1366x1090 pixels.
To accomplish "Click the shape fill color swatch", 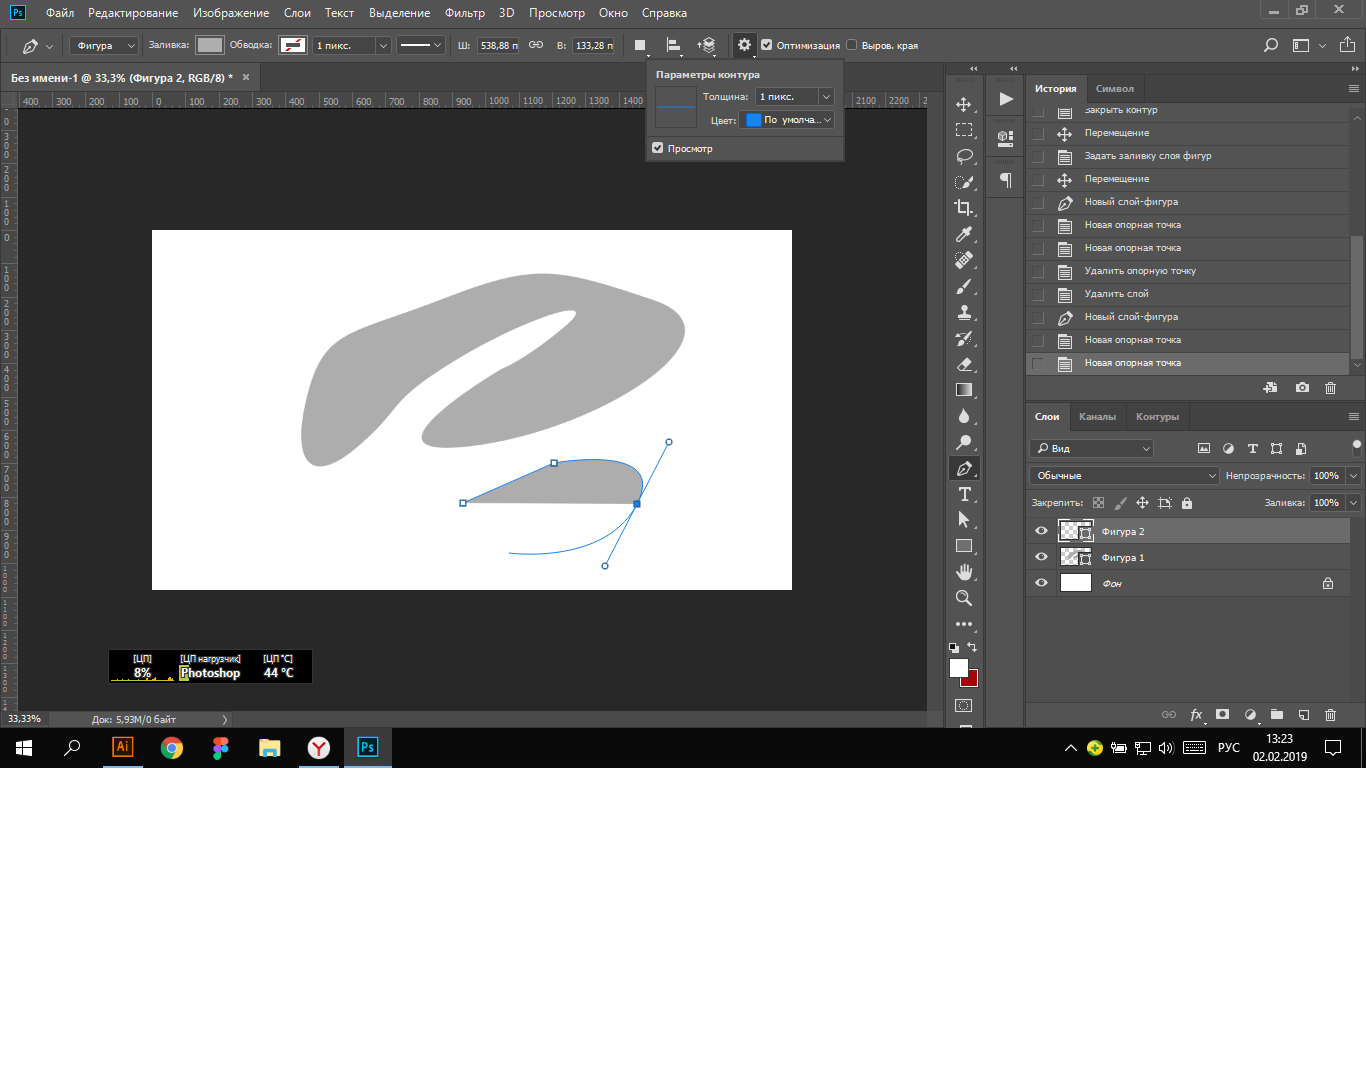I will click(210, 45).
